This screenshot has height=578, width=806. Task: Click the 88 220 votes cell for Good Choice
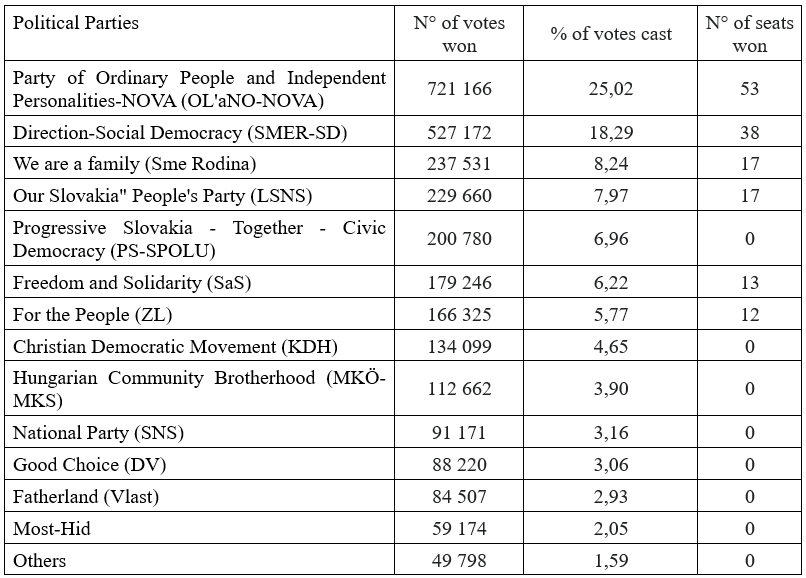[x=459, y=464]
